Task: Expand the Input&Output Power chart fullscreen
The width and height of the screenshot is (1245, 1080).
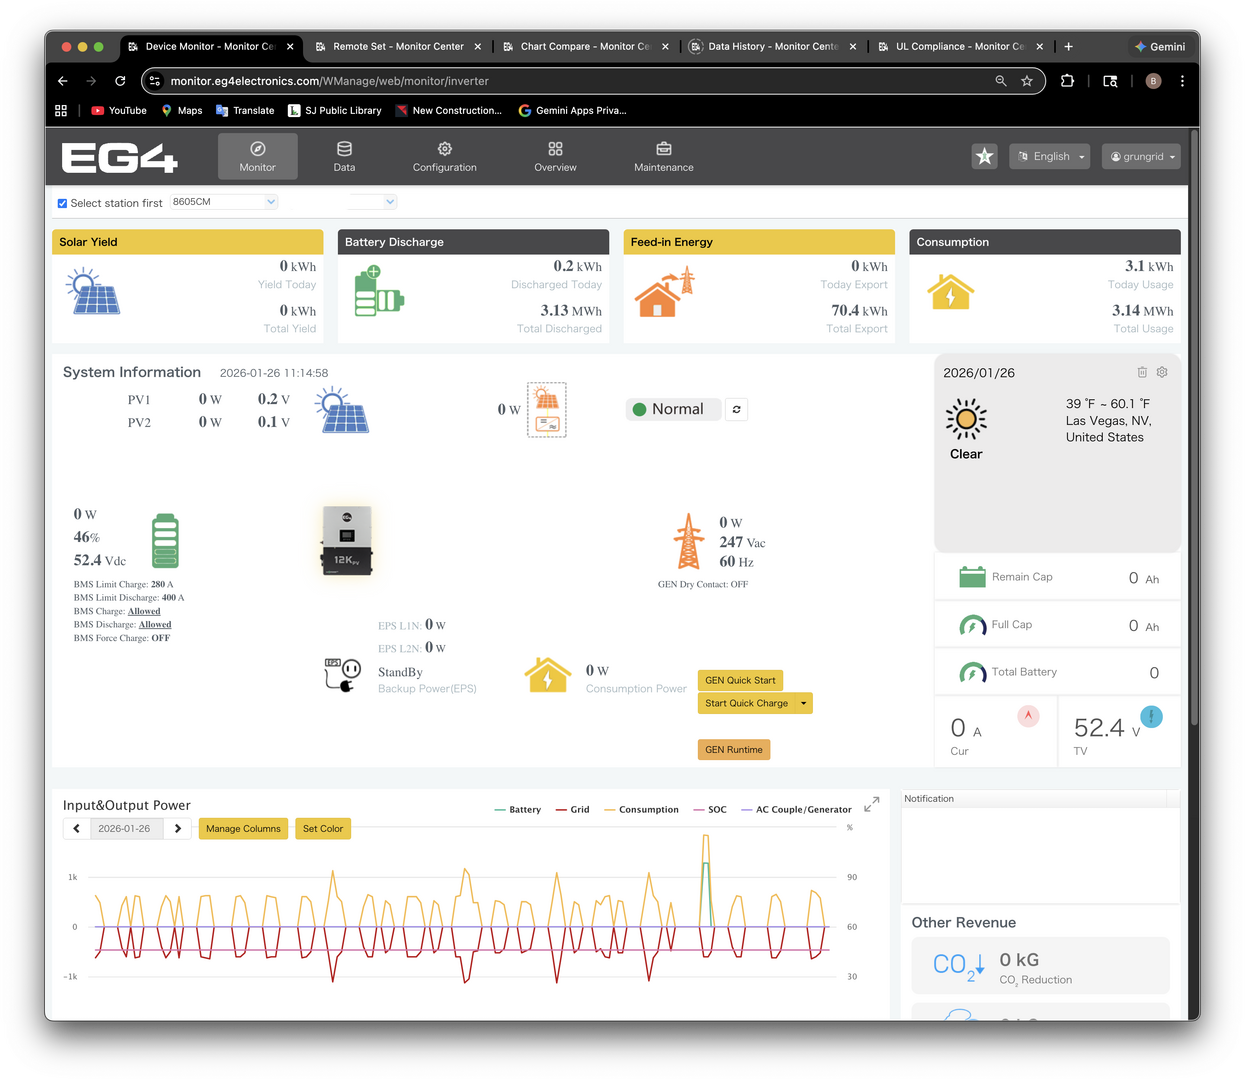Action: pyautogui.click(x=871, y=804)
